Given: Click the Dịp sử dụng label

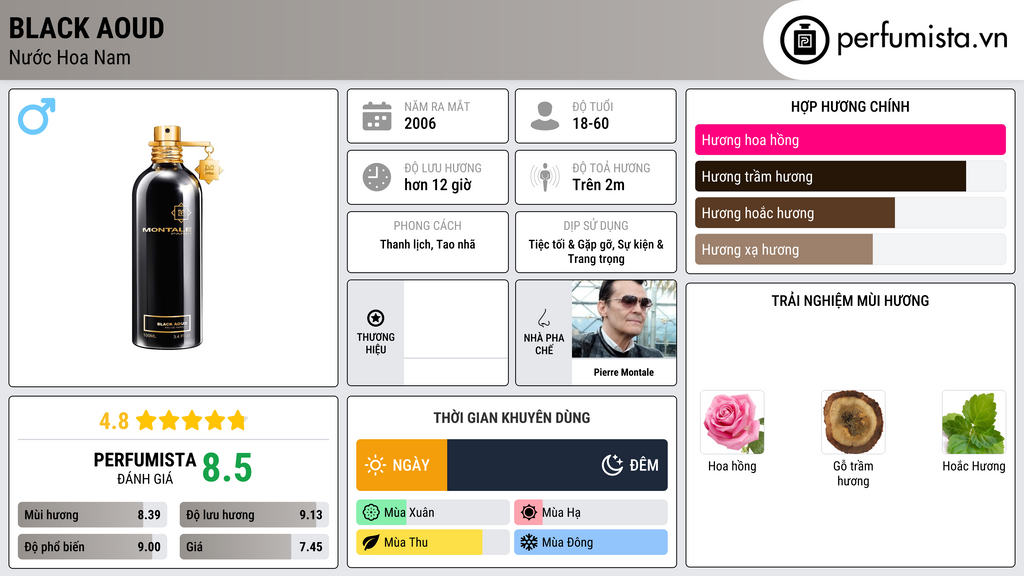Looking at the screenshot, I should 596,225.
